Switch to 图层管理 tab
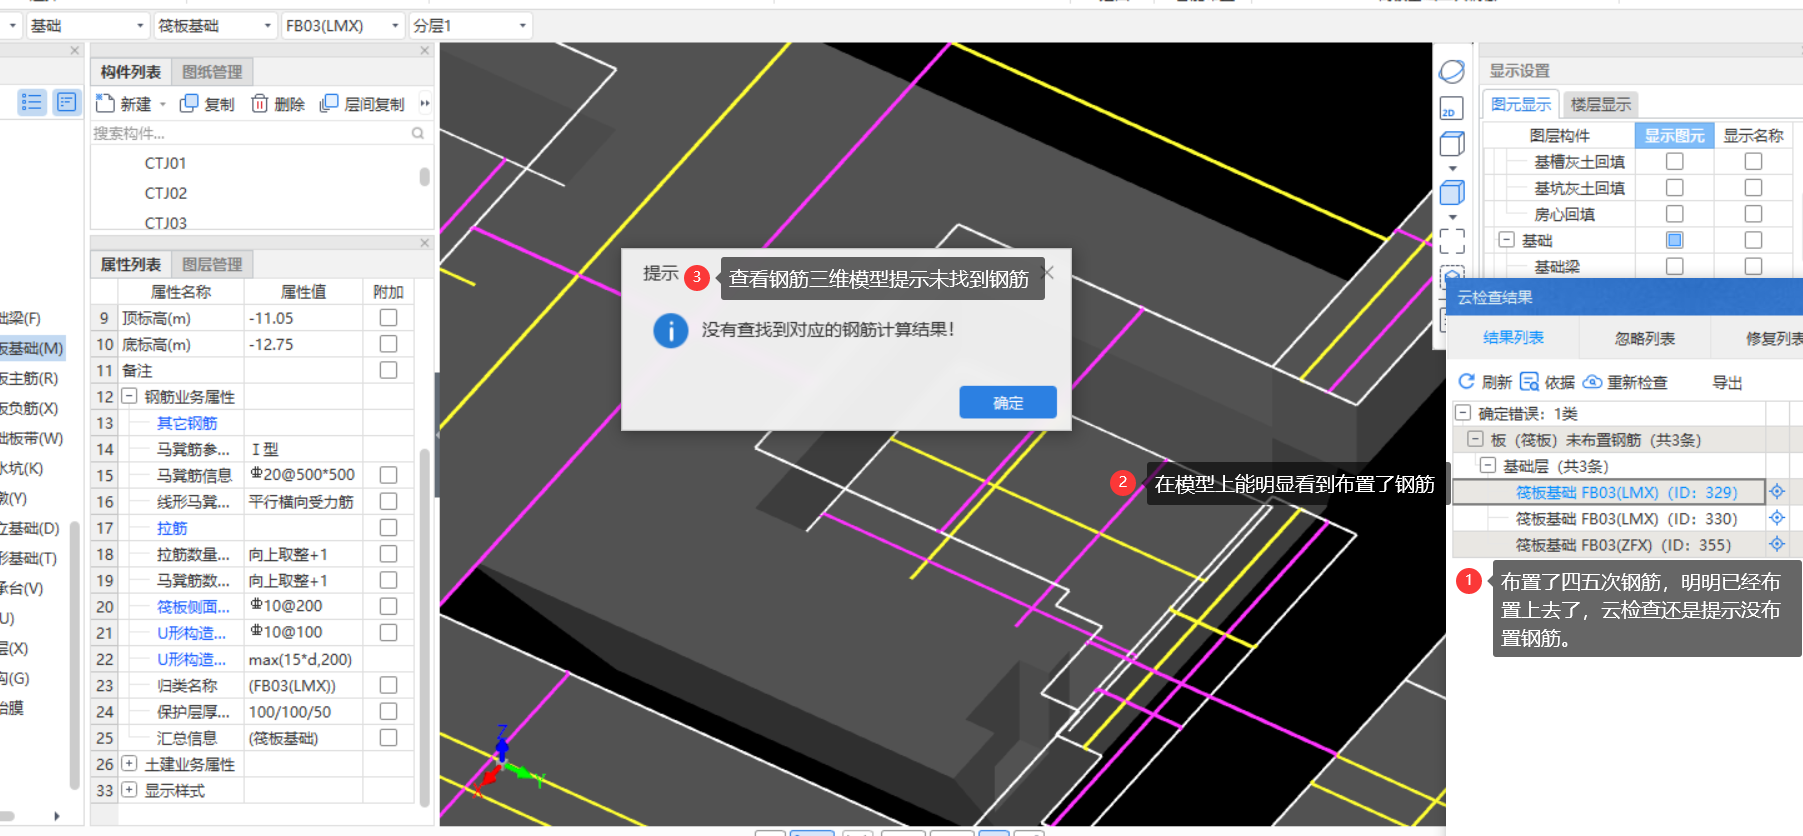Screen dimensions: 1803x836 click(212, 264)
